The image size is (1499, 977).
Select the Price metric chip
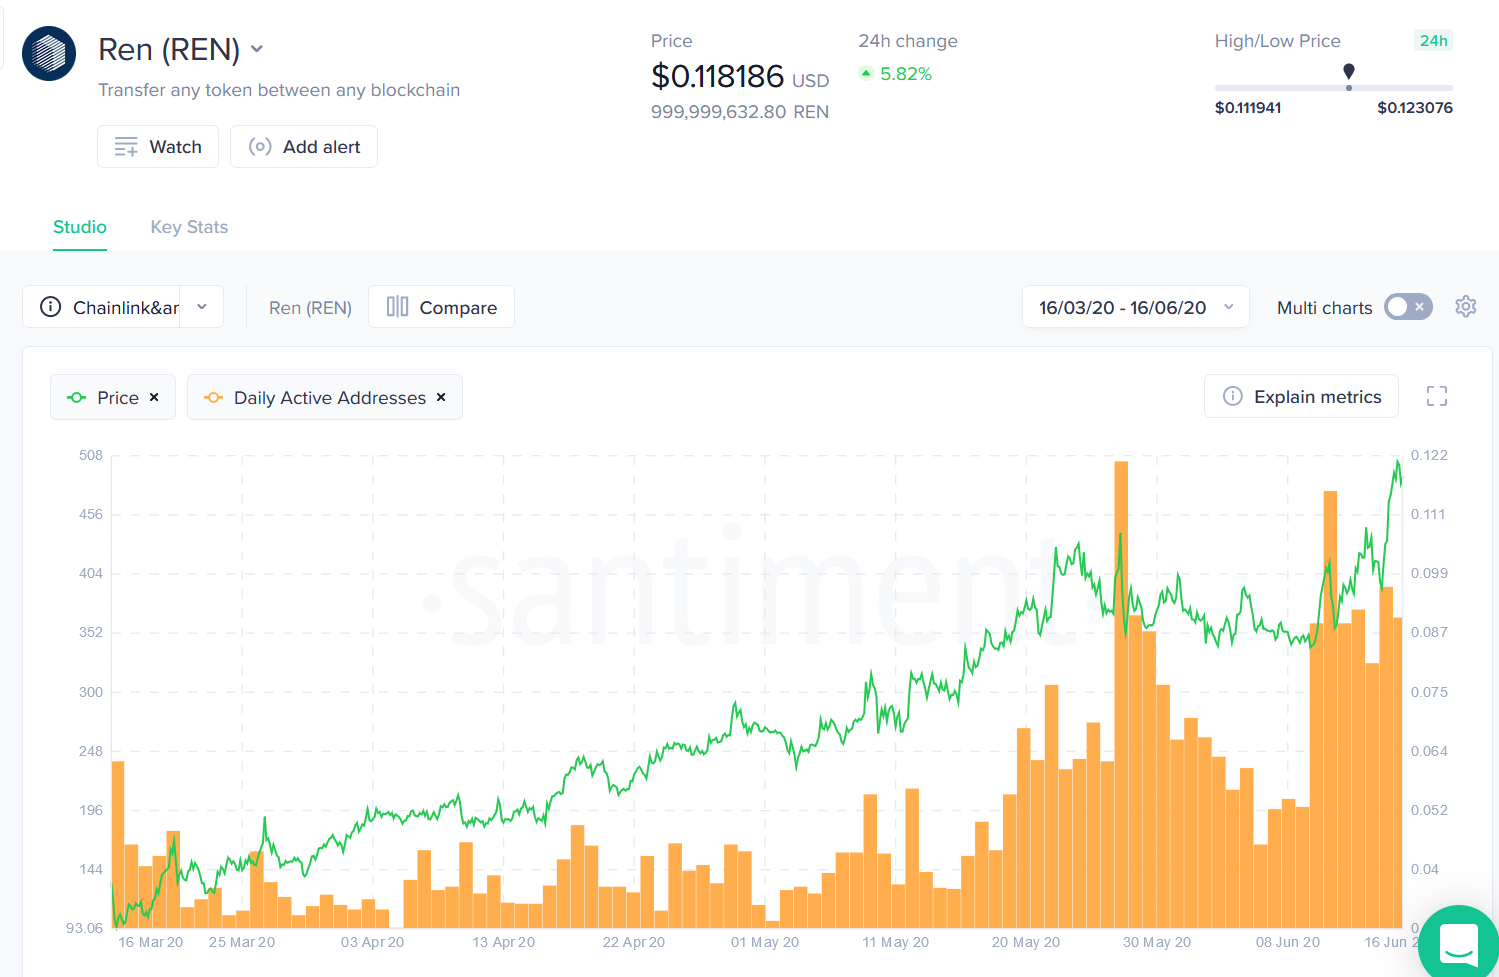click(x=113, y=397)
